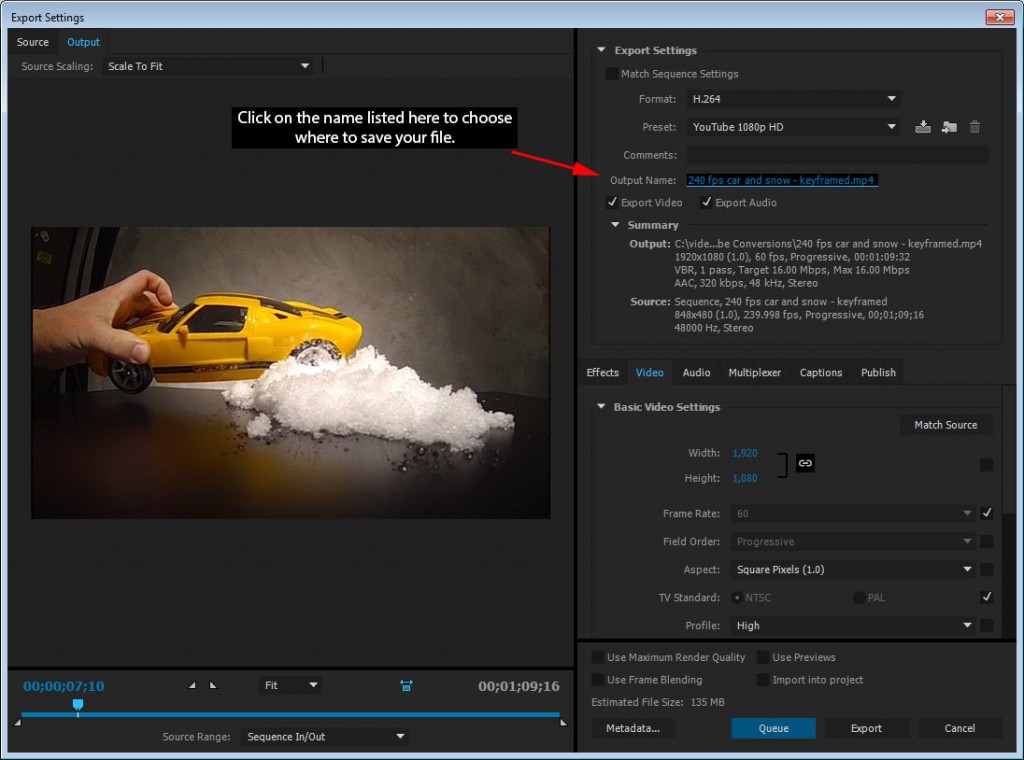Open the Preset dropdown YouTube 1080p HD

click(793, 127)
